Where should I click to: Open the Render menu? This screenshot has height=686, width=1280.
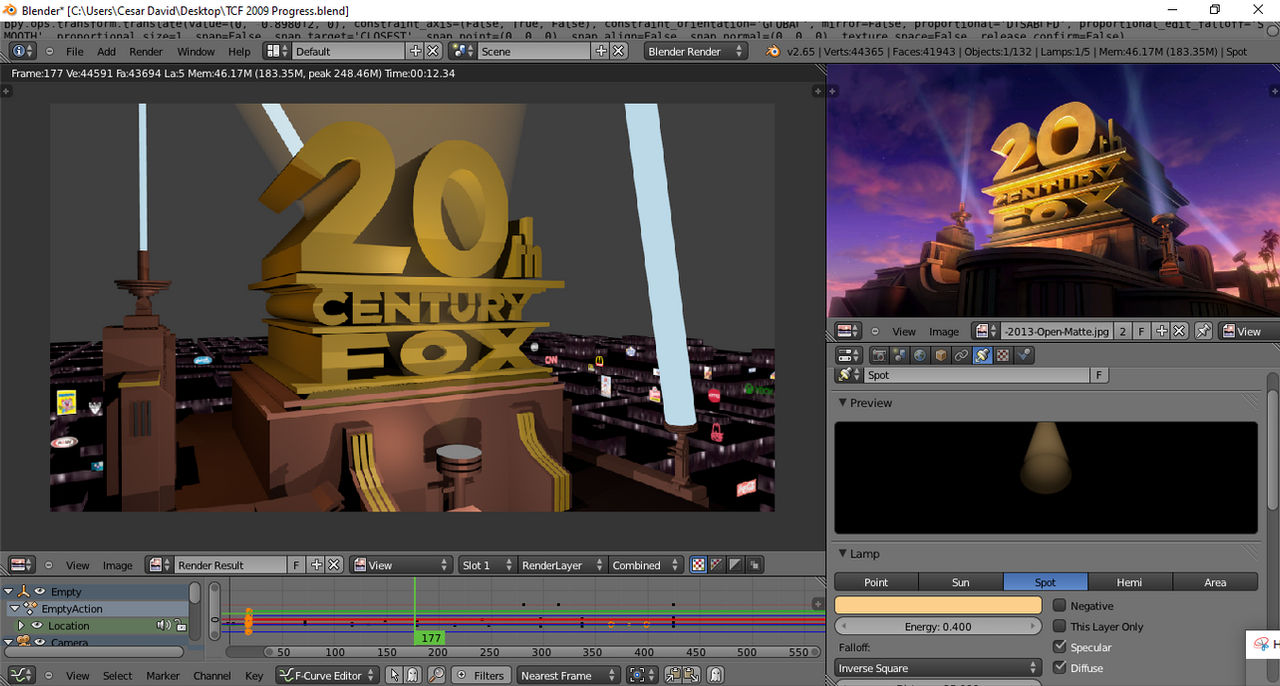tap(146, 51)
